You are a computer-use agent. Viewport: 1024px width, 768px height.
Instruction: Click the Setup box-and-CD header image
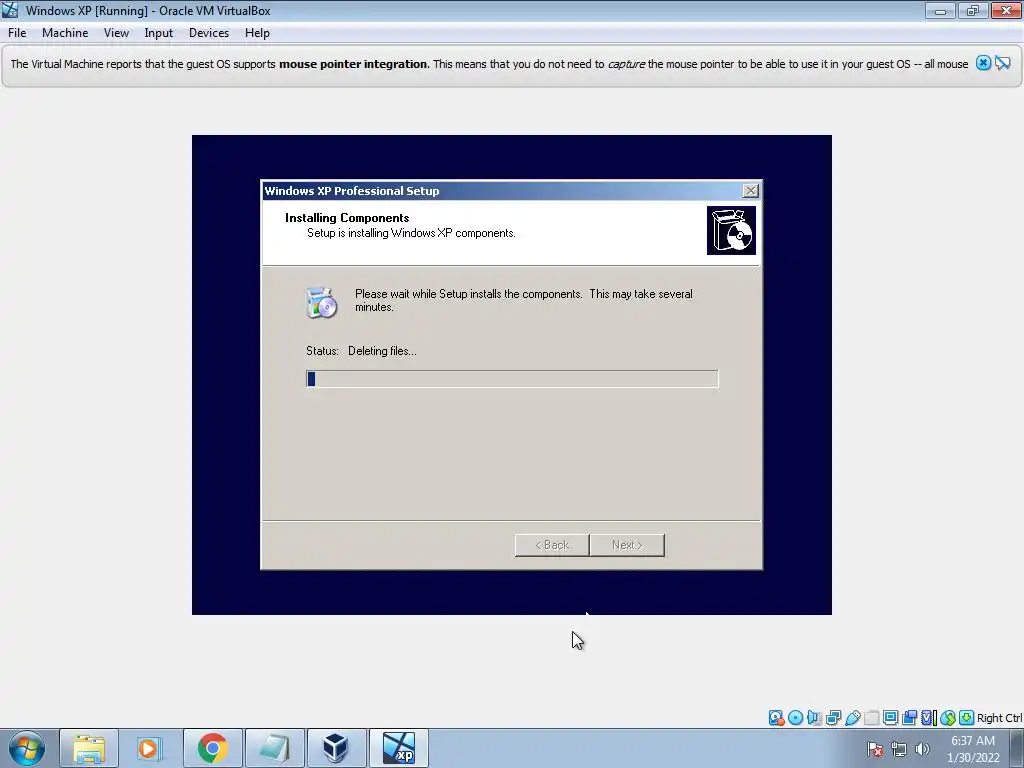[x=731, y=231]
